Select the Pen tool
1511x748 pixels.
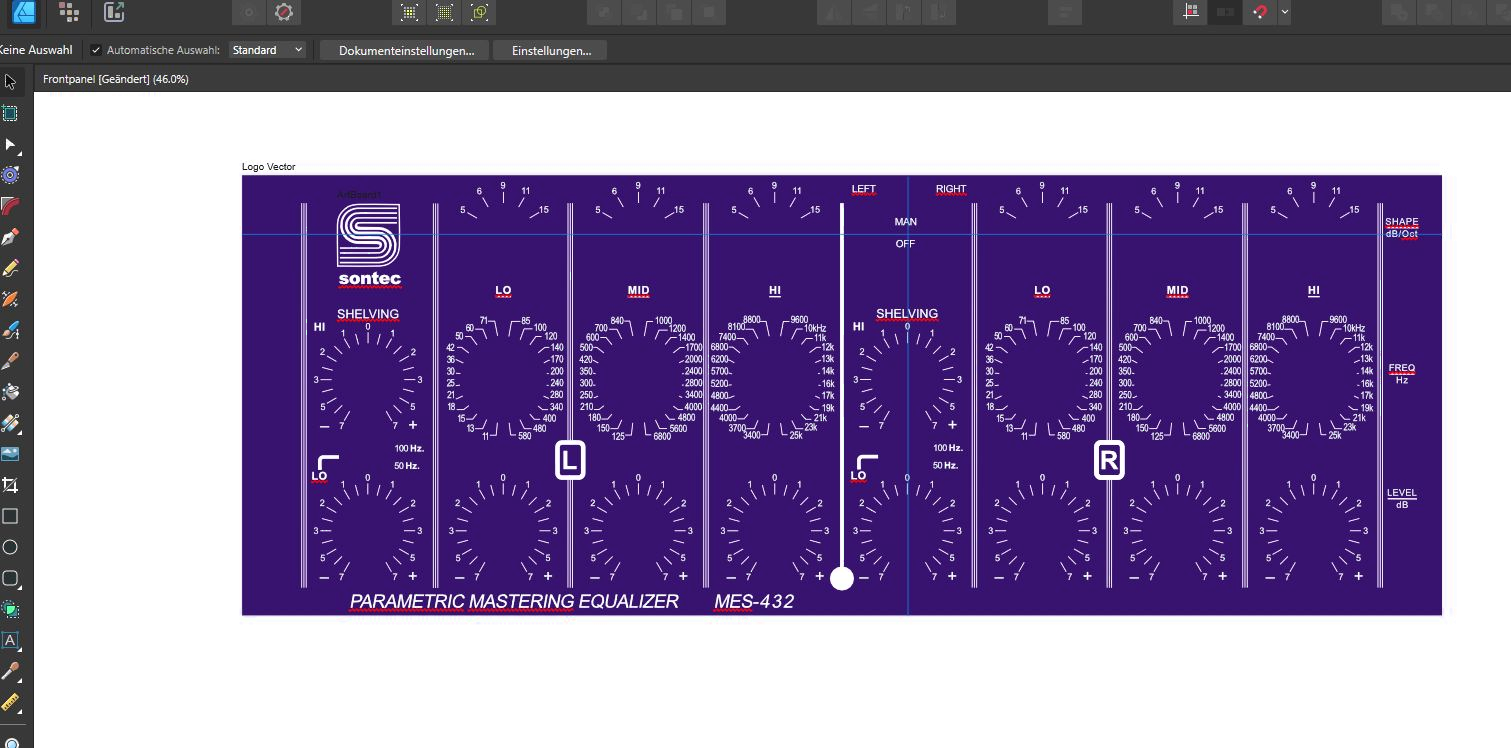point(11,238)
